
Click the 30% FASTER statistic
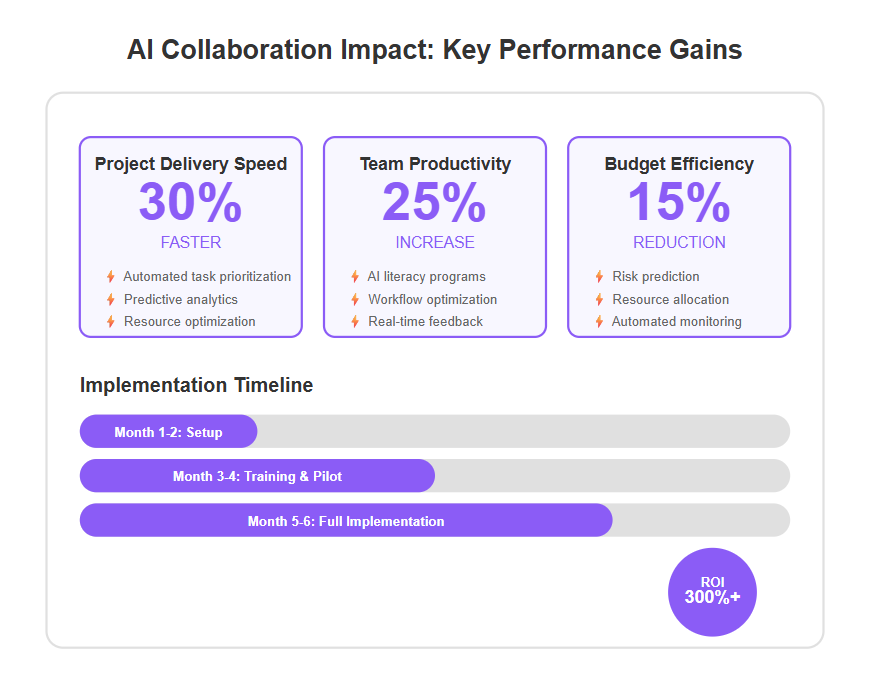(x=191, y=215)
